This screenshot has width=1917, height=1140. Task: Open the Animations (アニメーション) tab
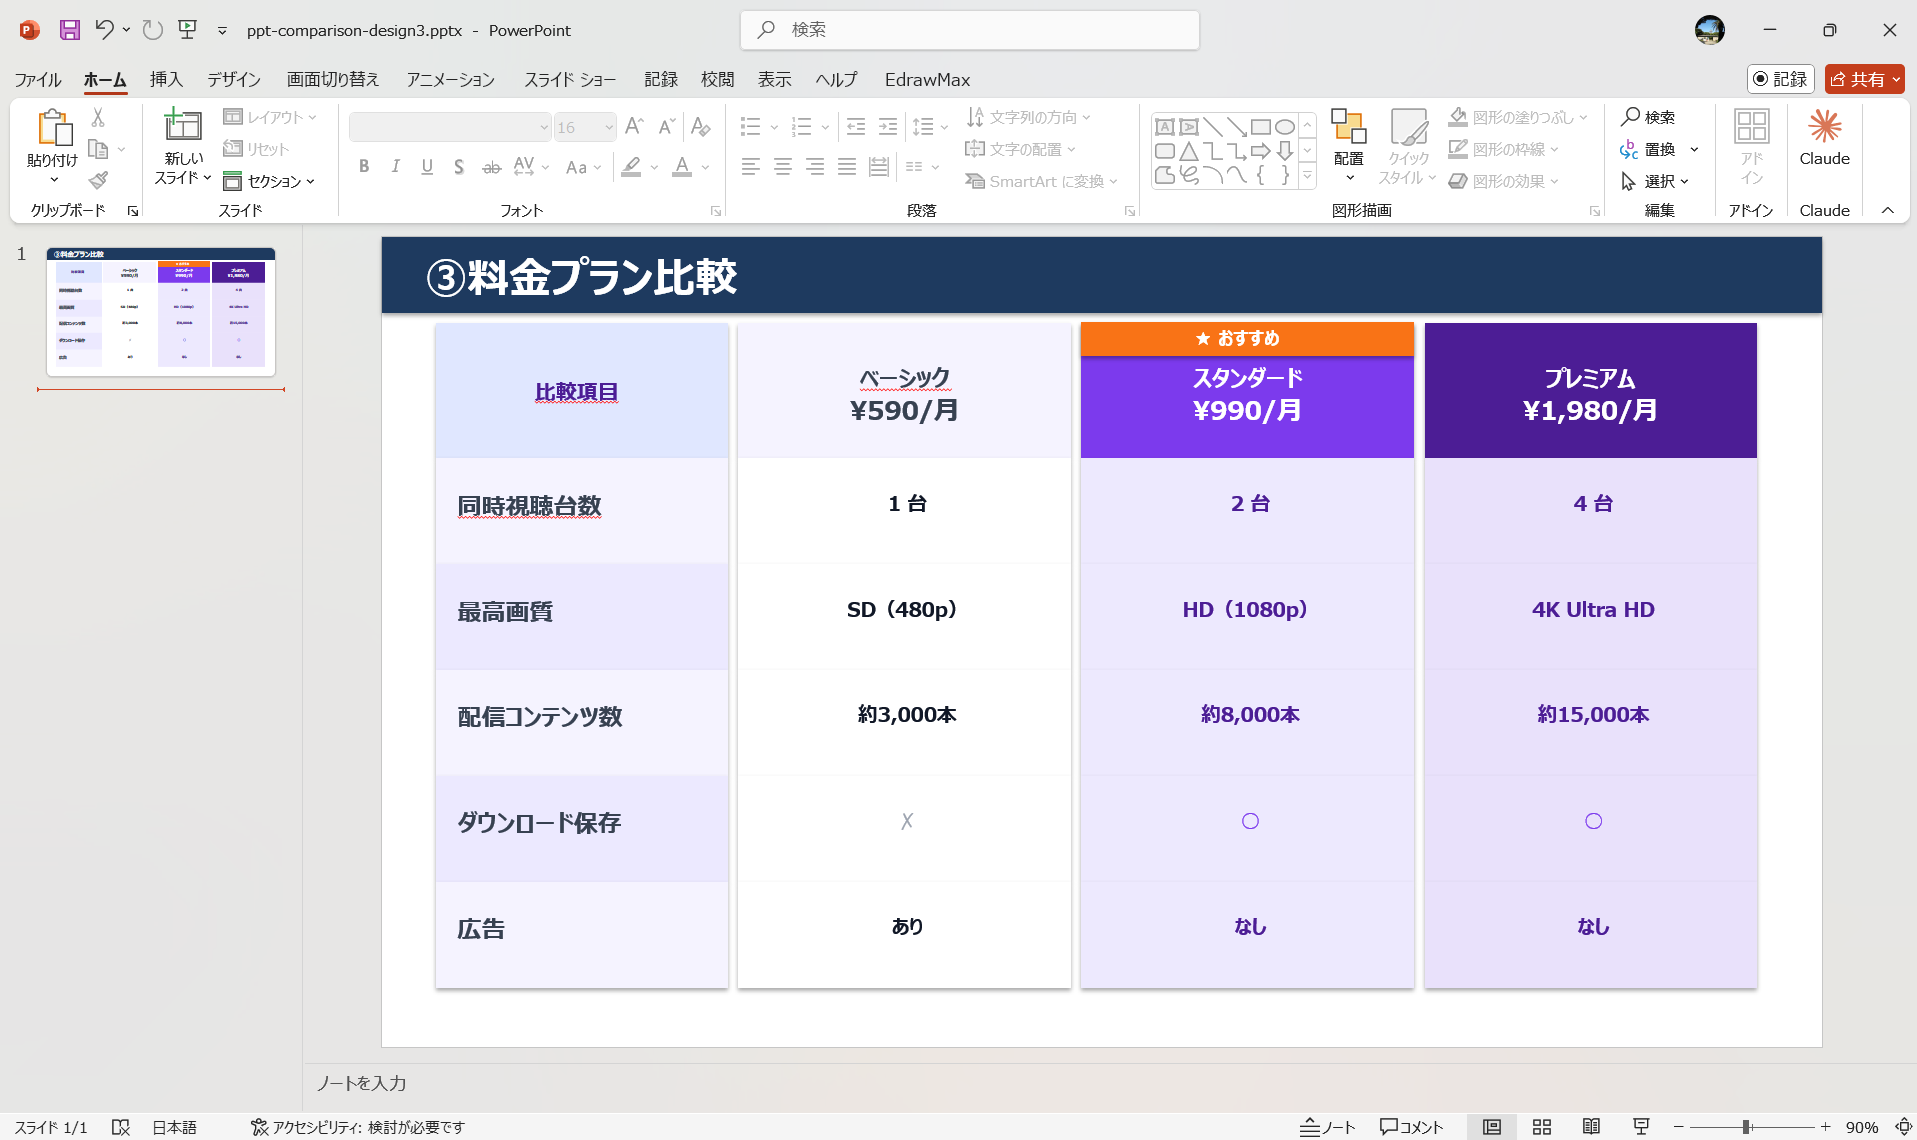(x=450, y=79)
